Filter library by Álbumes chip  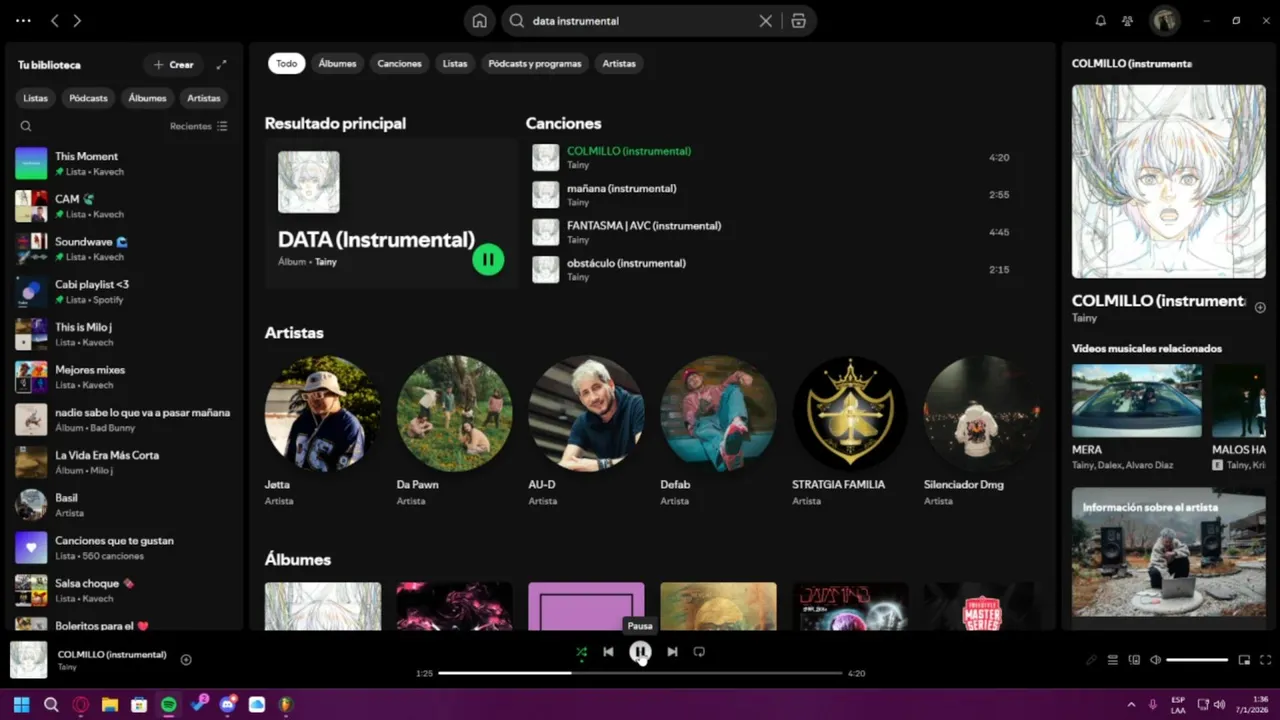[147, 98]
